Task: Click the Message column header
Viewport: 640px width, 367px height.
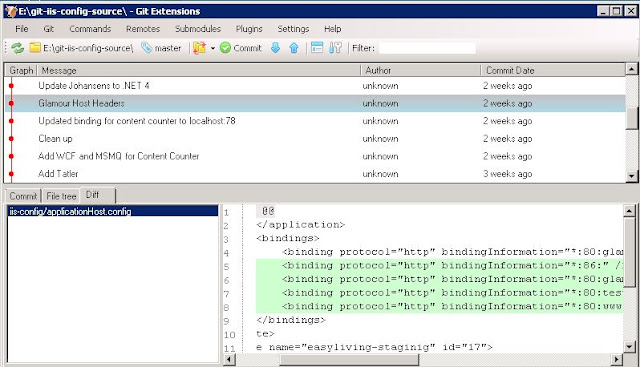Action: (x=199, y=71)
